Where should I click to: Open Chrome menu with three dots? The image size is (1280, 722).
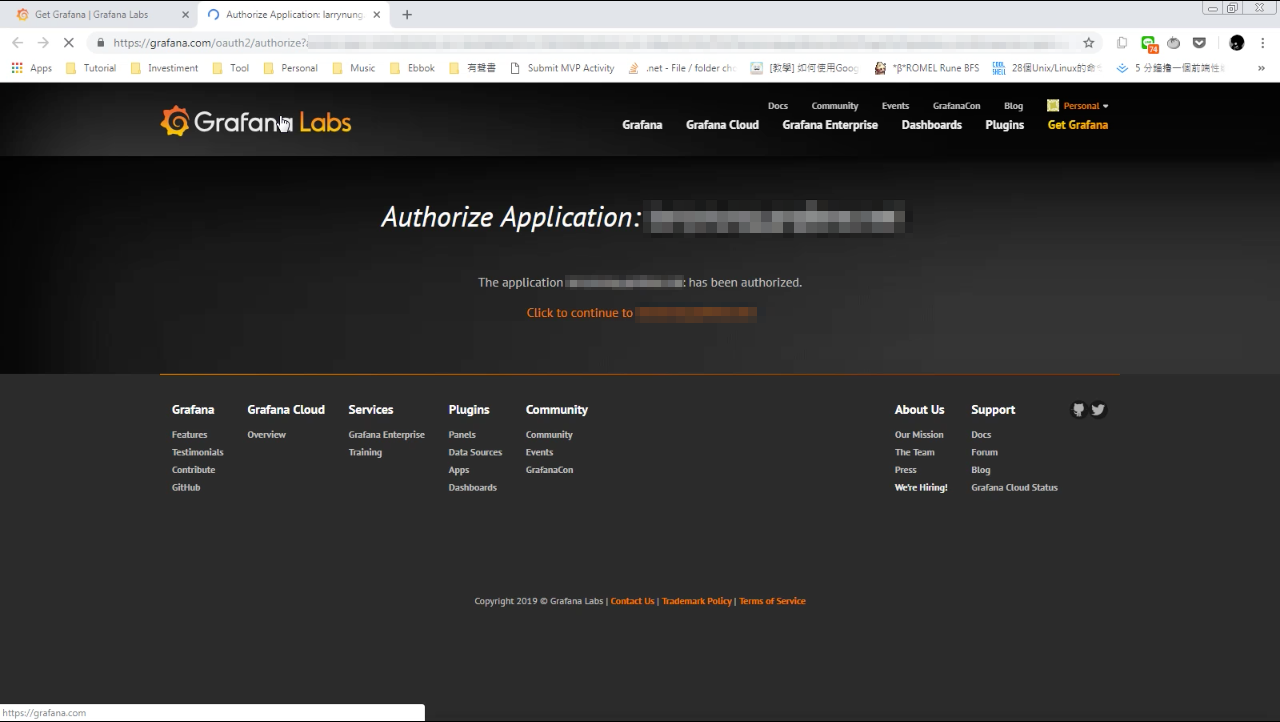coord(1264,43)
